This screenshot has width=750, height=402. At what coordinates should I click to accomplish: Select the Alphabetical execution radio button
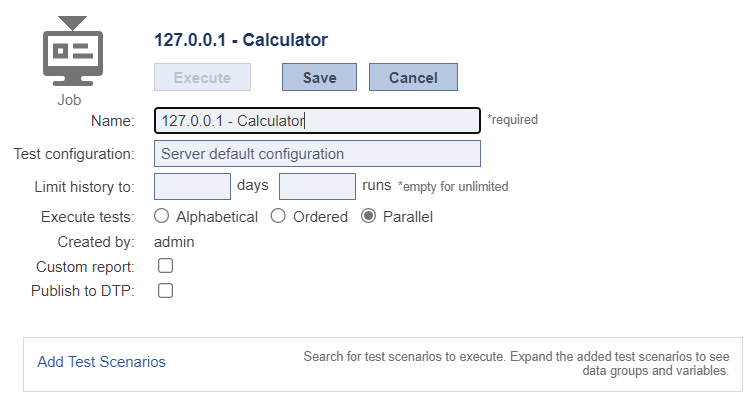click(x=162, y=216)
